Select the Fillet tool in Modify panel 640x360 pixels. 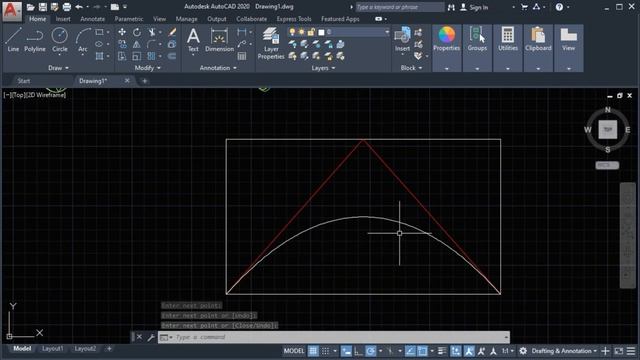click(x=152, y=44)
